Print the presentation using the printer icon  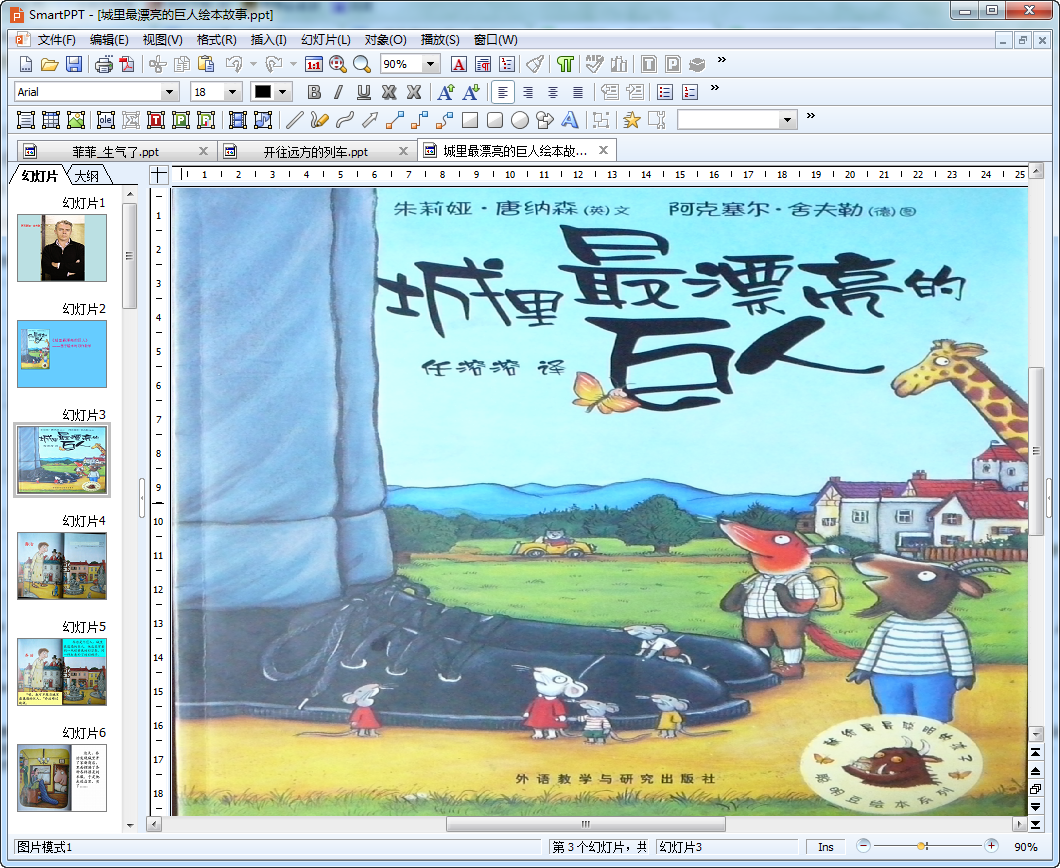click(x=104, y=64)
